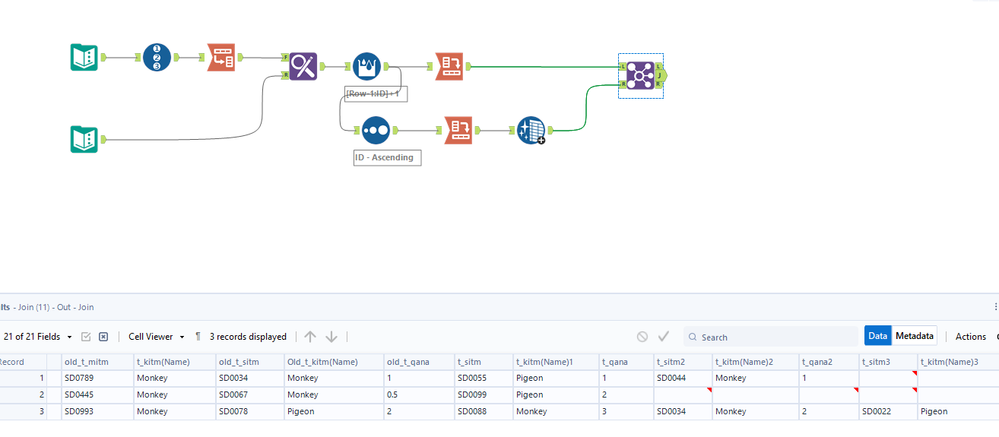Screen dimensions: 999x437
Task: Select the Find Replace tool
Action: 303,66
